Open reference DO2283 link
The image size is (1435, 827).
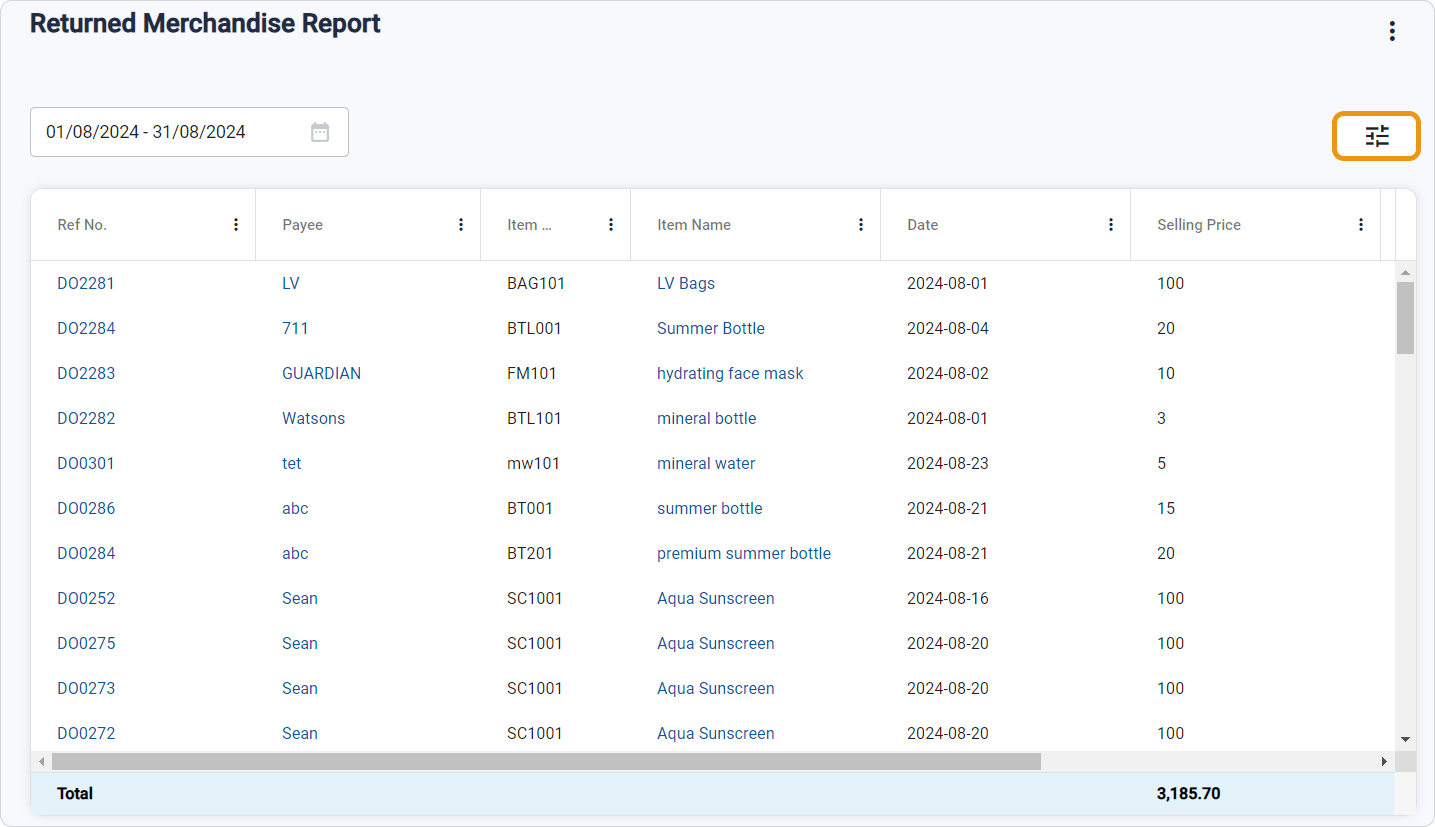[x=86, y=373]
